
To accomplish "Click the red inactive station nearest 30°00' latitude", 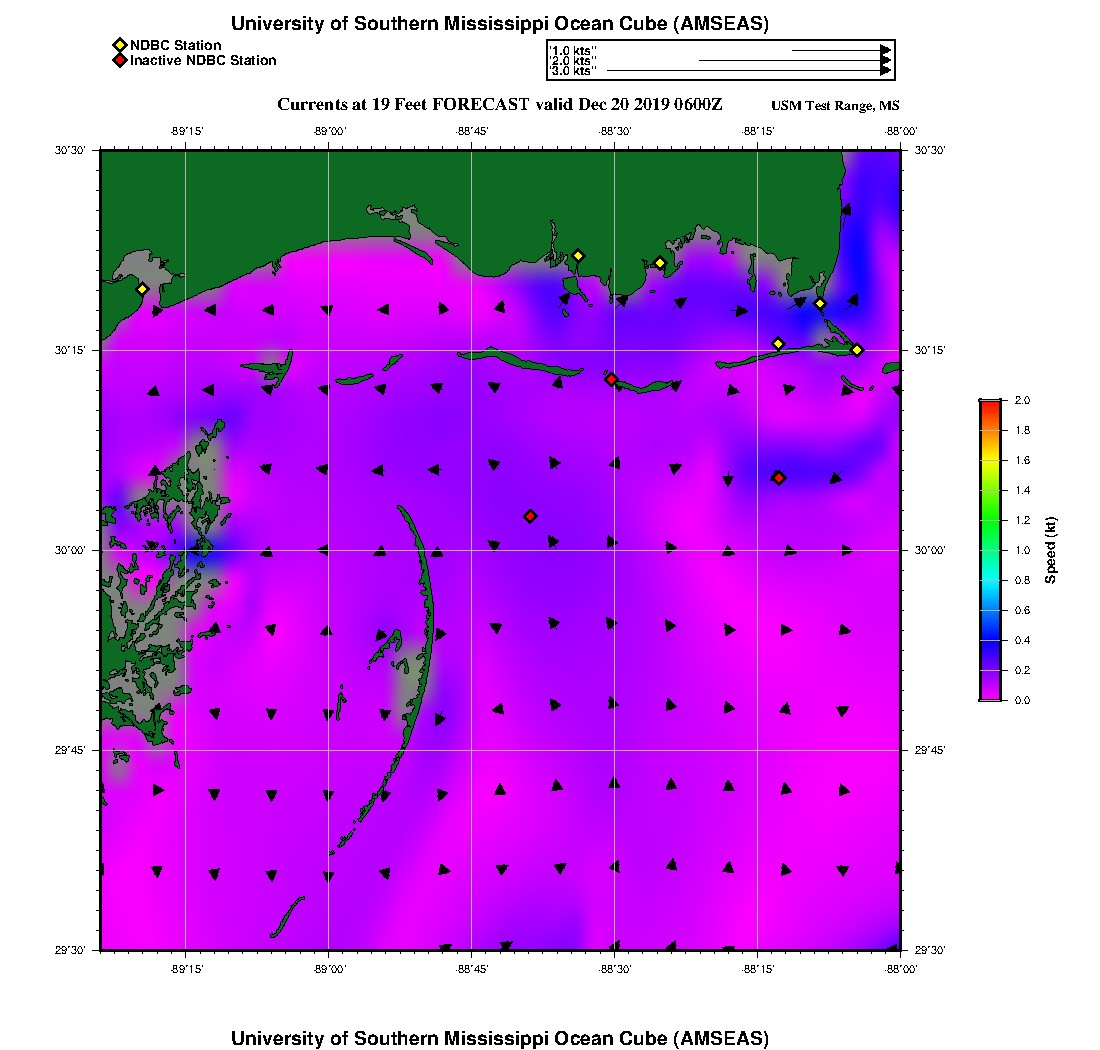I will coord(530,516).
